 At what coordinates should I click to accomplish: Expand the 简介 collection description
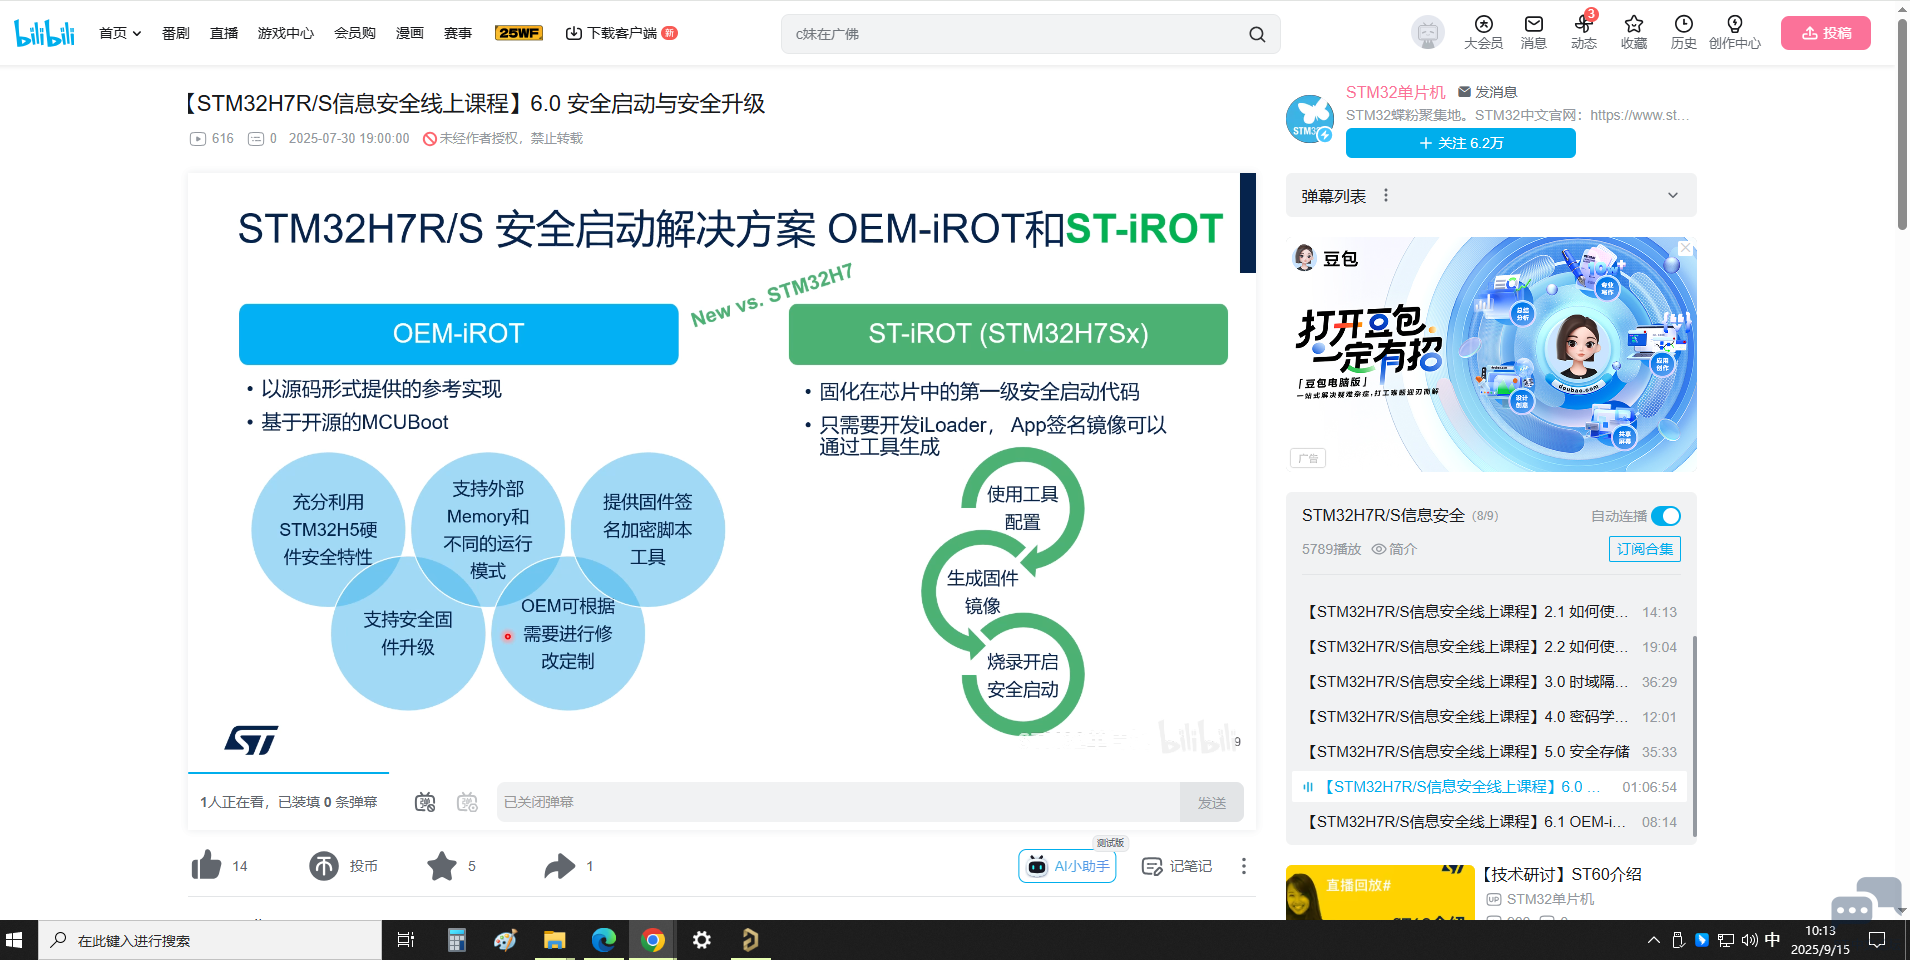coord(1394,549)
